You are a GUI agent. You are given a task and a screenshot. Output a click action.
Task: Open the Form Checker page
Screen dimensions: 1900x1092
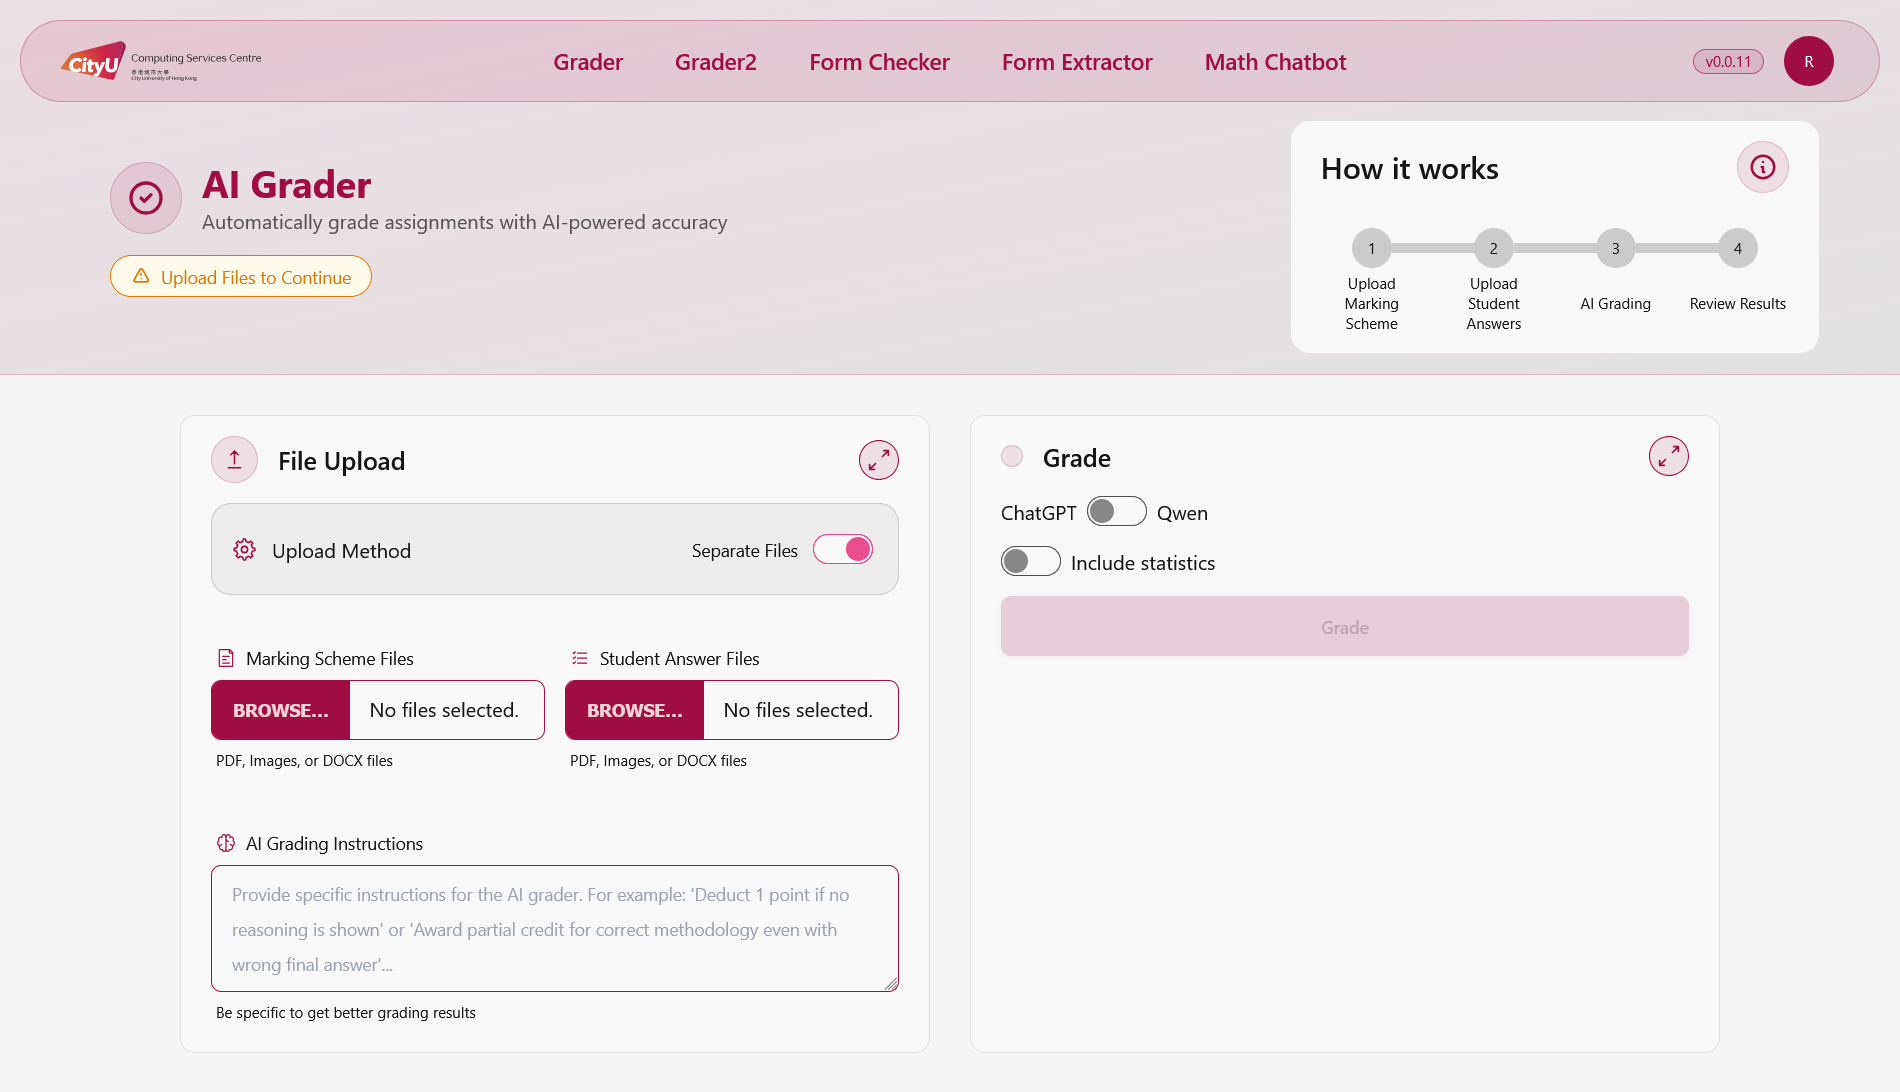(879, 61)
